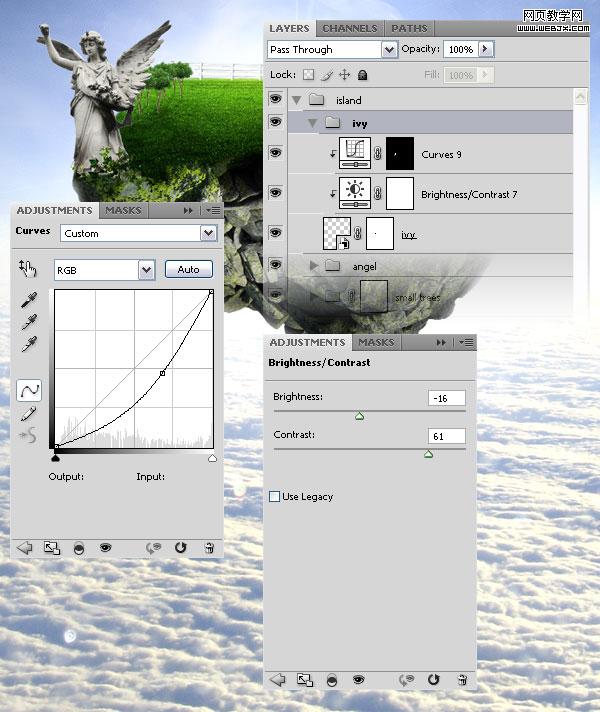
Task: Hide the ivy smart object layer
Action: pos(275,232)
